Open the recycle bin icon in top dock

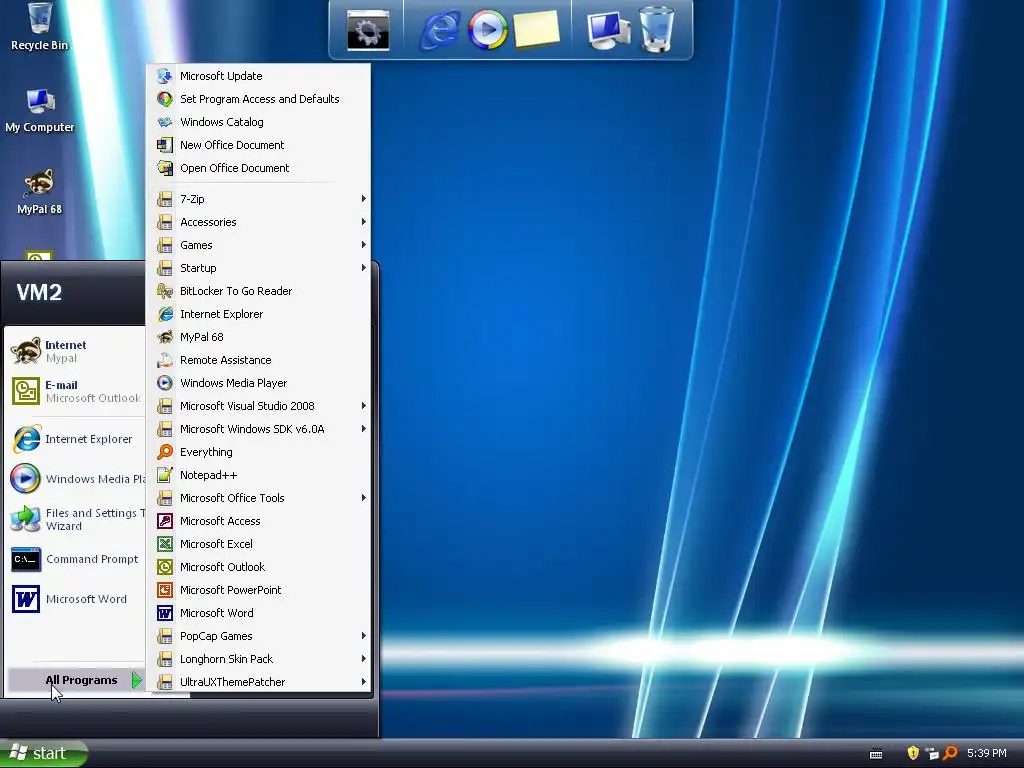pyautogui.click(x=657, y=29)
